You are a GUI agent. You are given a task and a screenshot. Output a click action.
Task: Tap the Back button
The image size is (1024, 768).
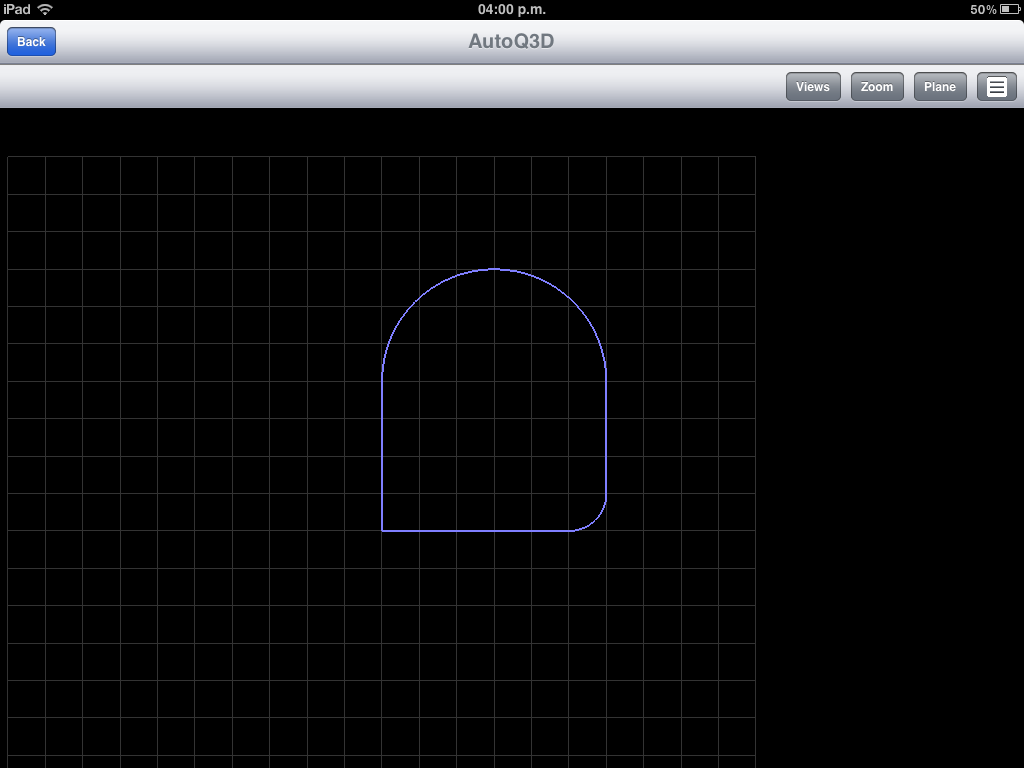coord(31,42)
